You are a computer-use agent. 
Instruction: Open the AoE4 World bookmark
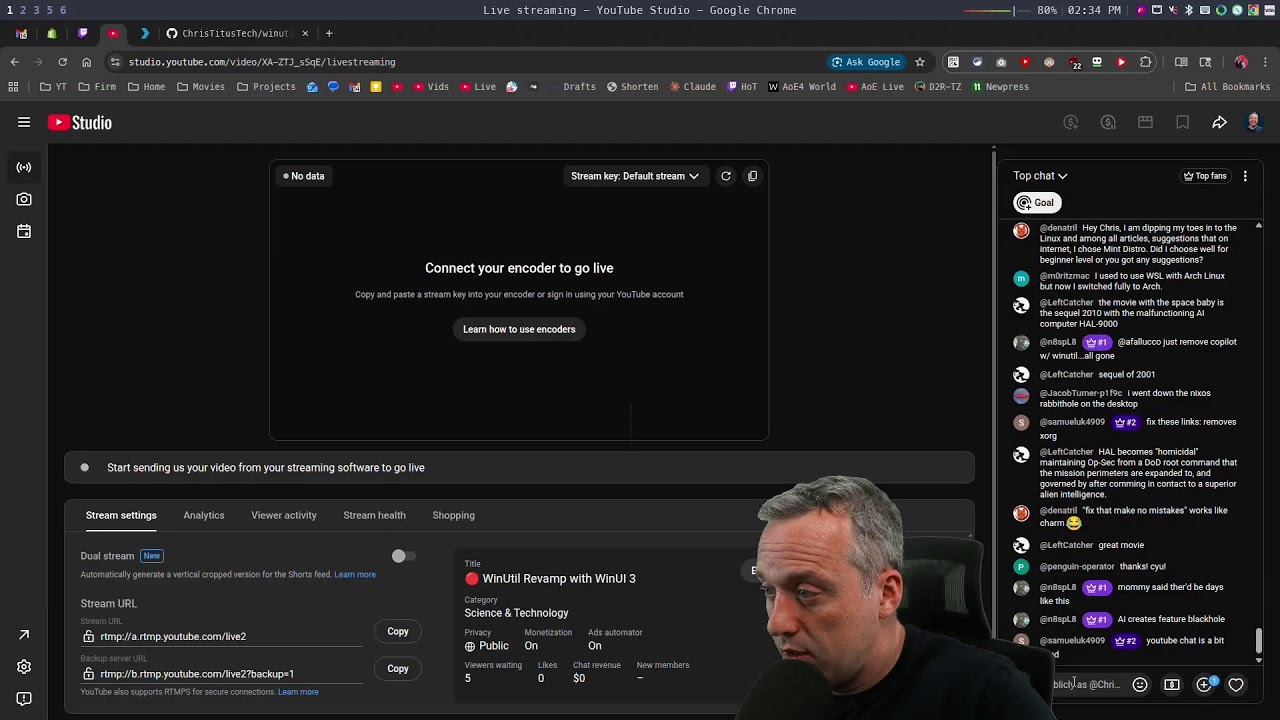[x=802, y=87]
